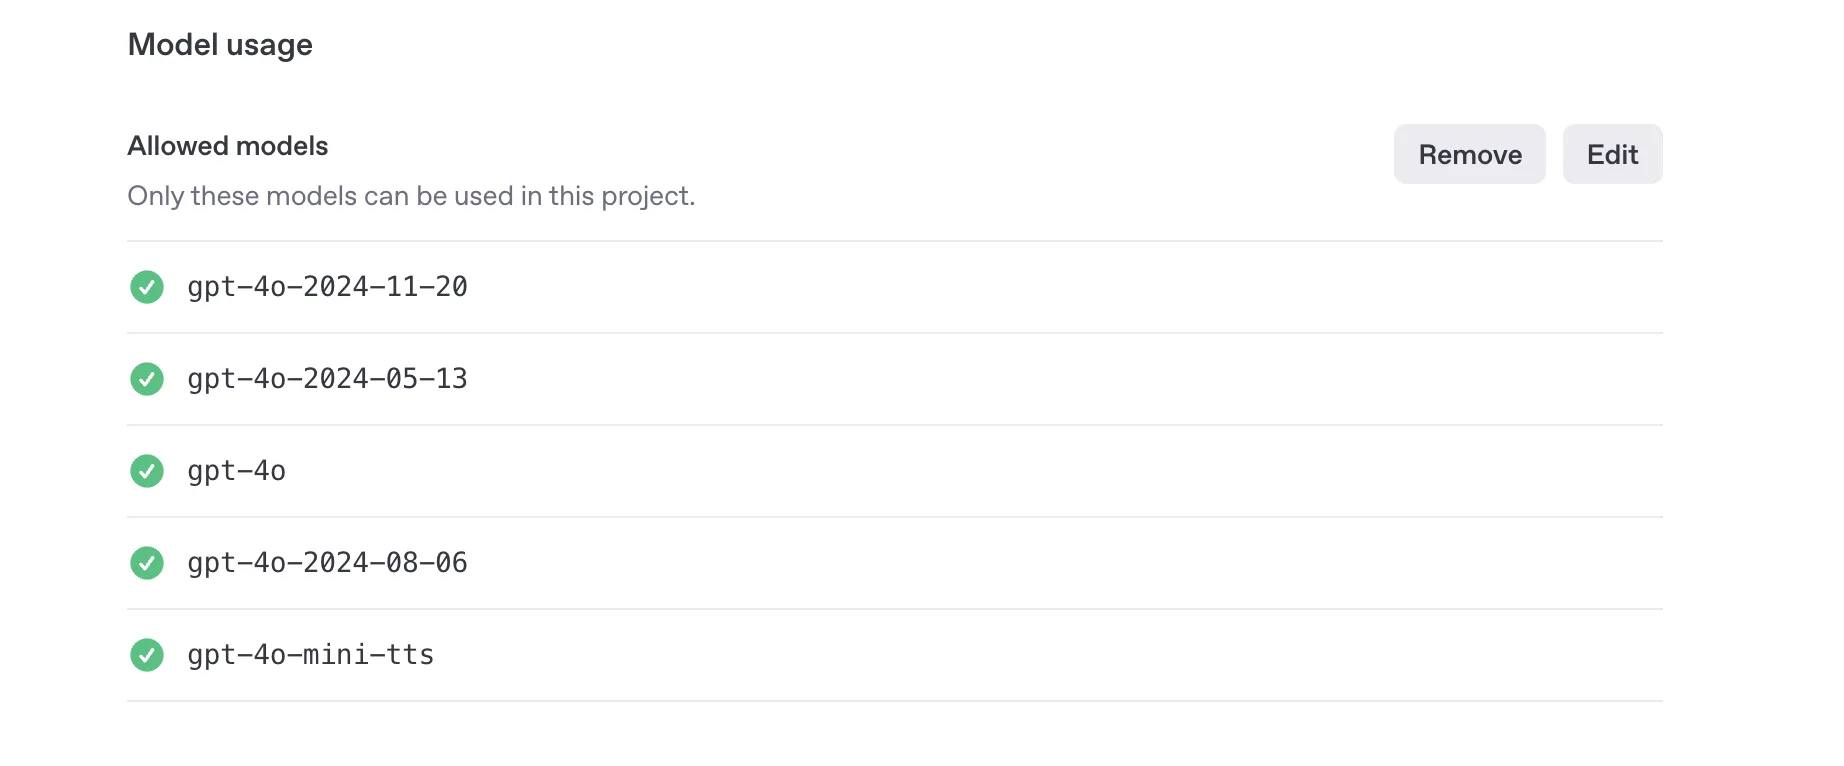This screenshot has width=1844, height=766.
Task: Click the Allowed models section title
Action: tap(228, 146)
